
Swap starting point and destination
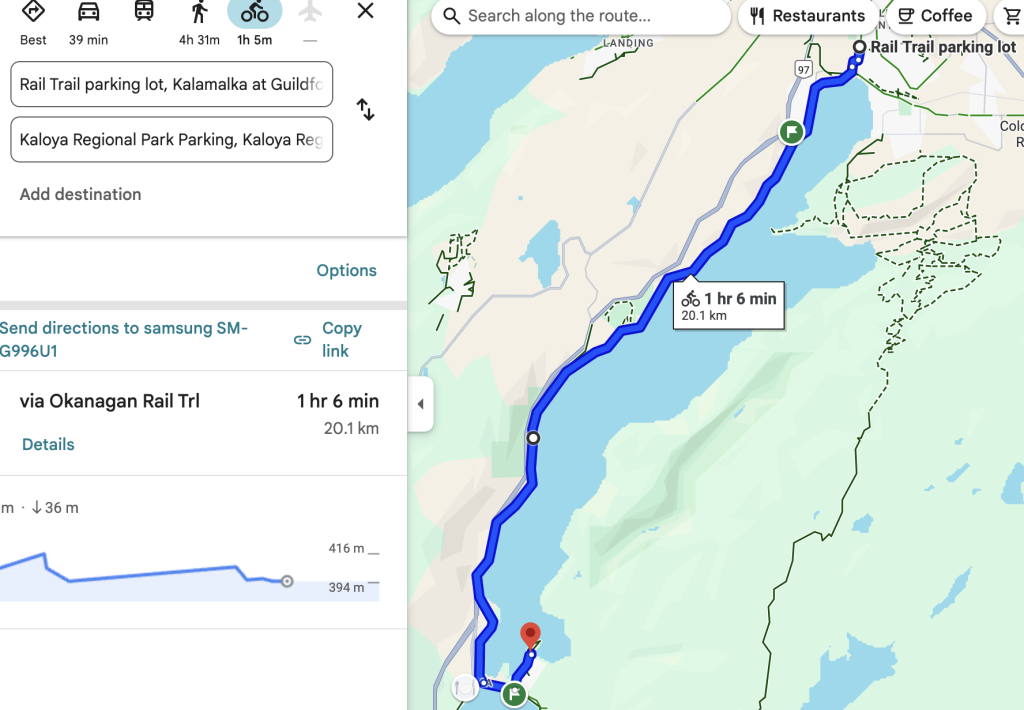point(366,110)
